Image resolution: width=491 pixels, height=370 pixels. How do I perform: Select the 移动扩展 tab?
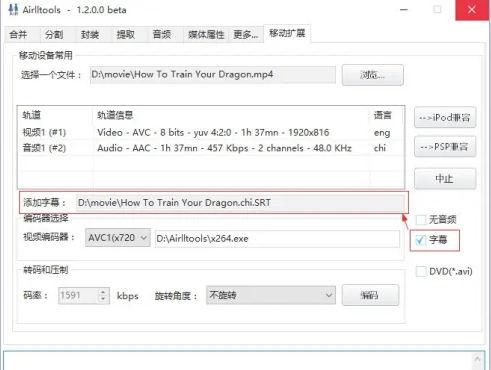pyautogui.click(x=287, y=33)
